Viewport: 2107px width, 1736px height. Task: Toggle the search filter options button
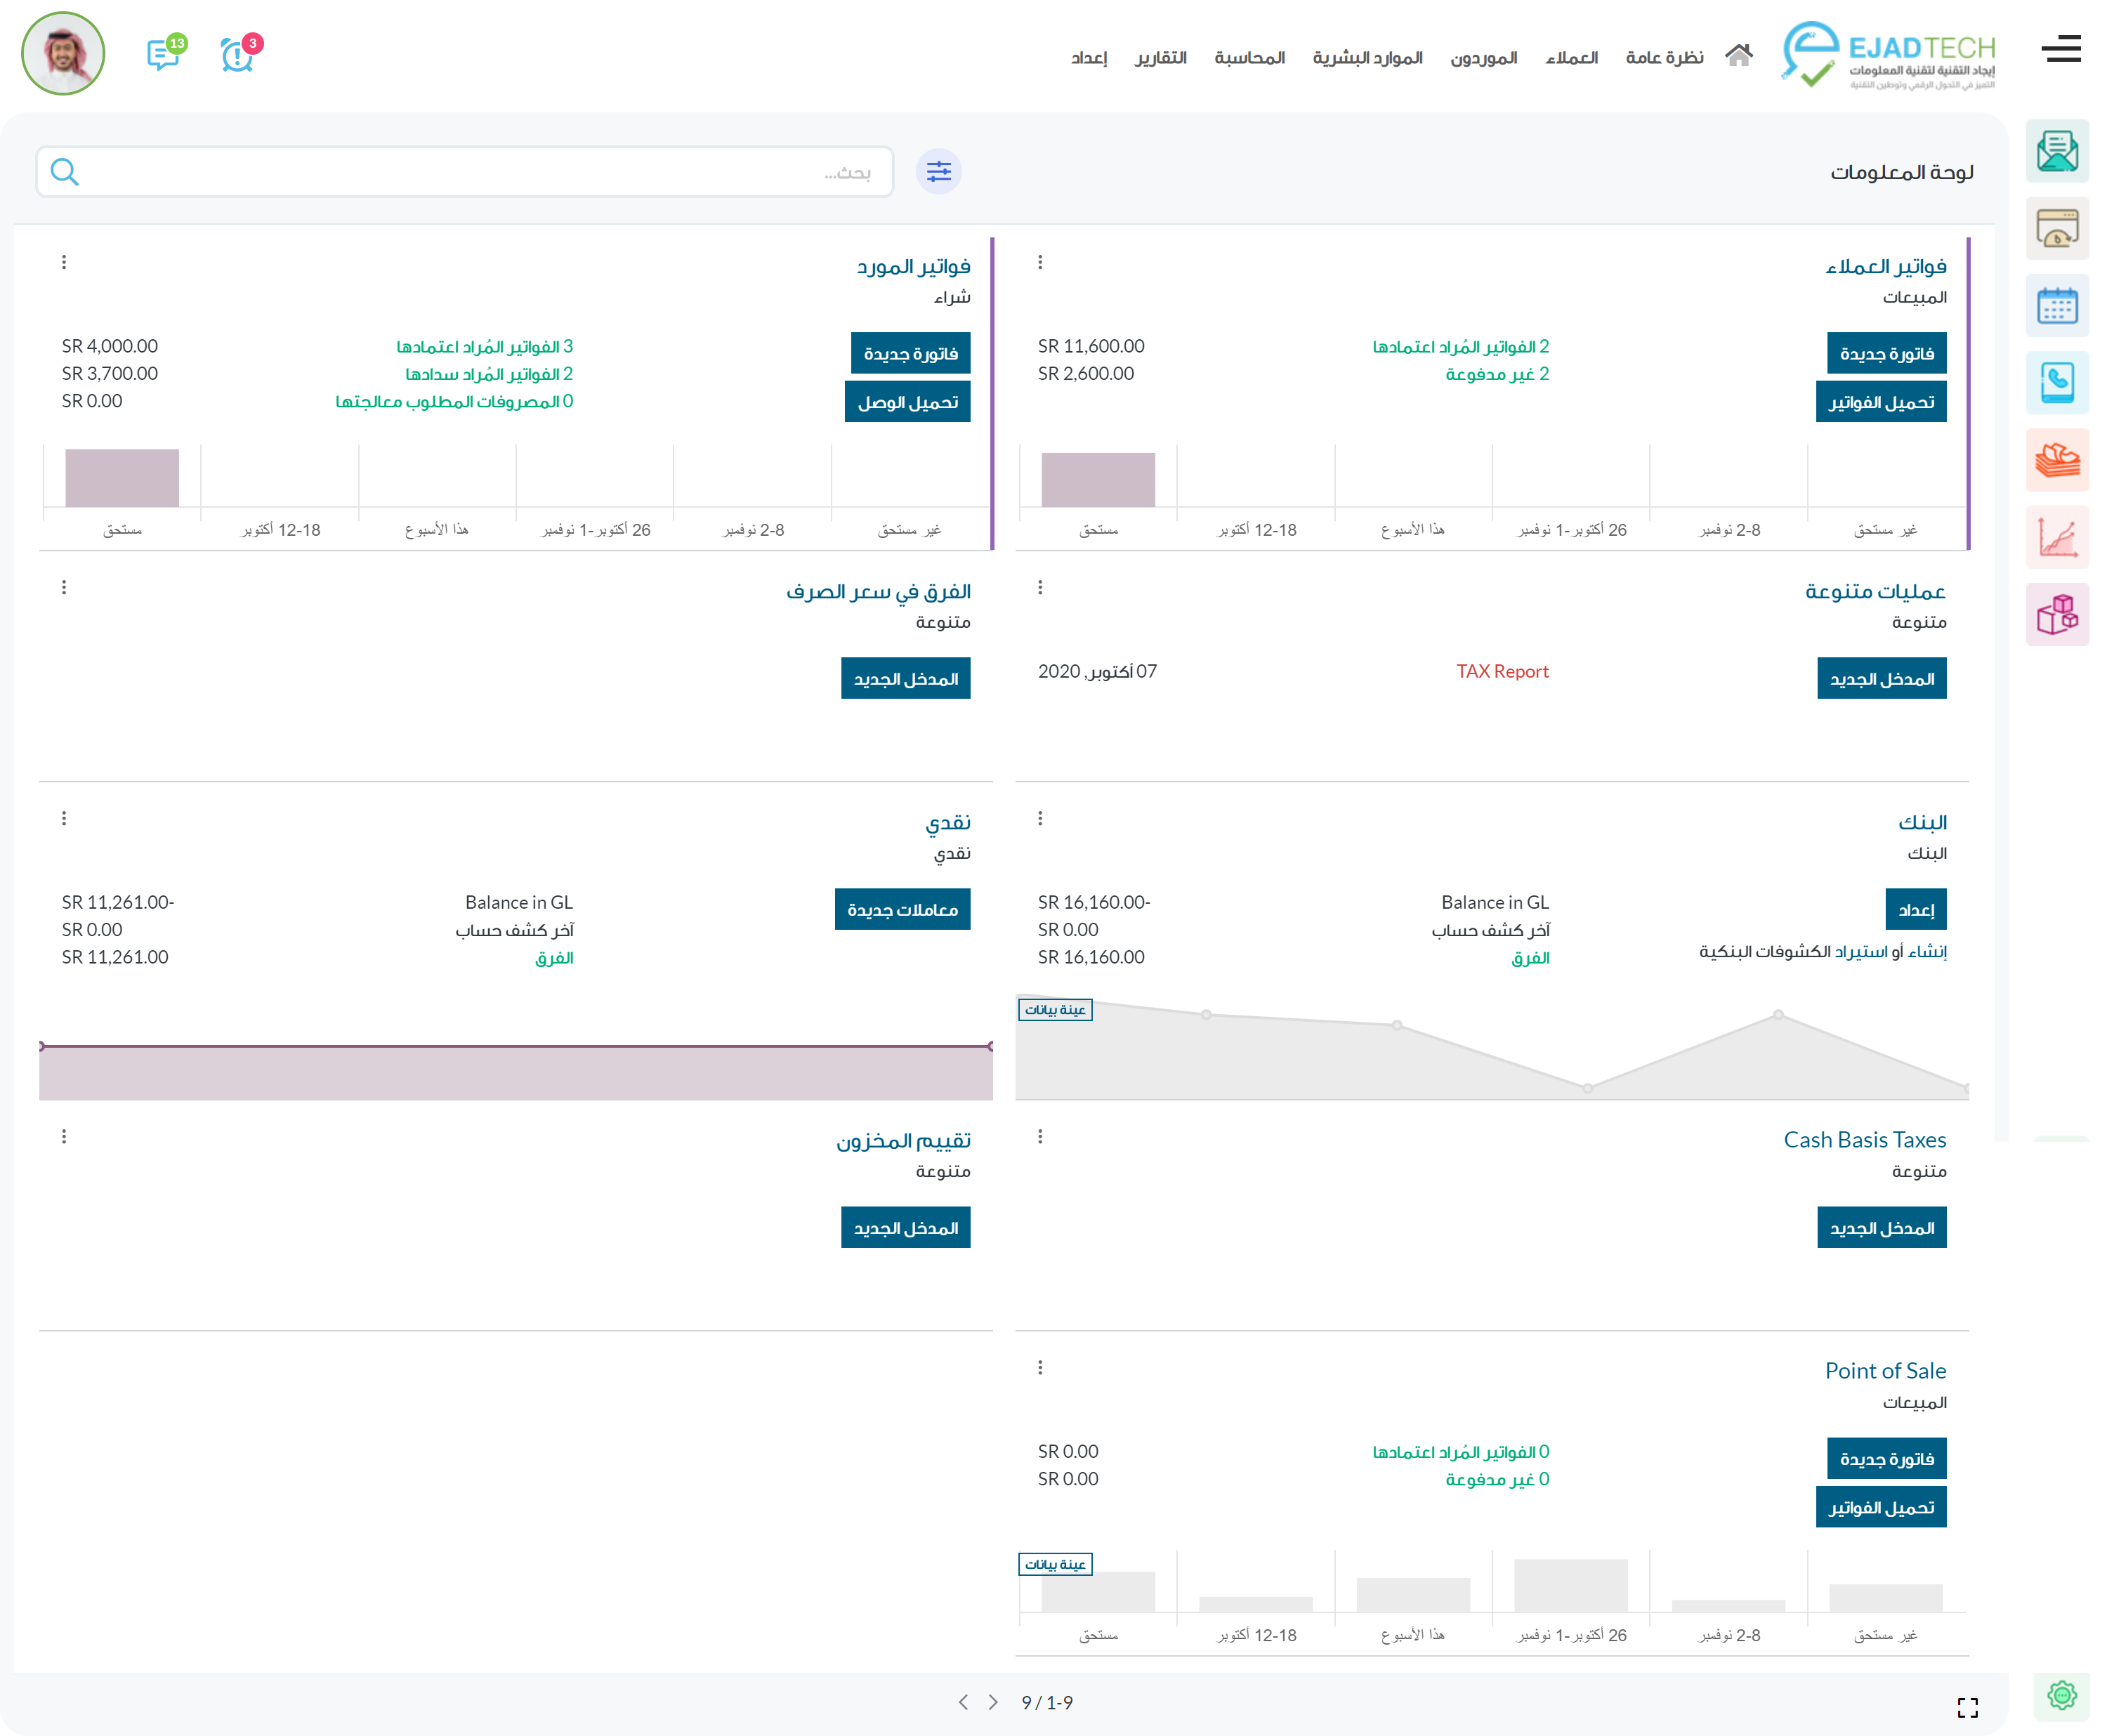pyautogui.click(x=938, y=172)
